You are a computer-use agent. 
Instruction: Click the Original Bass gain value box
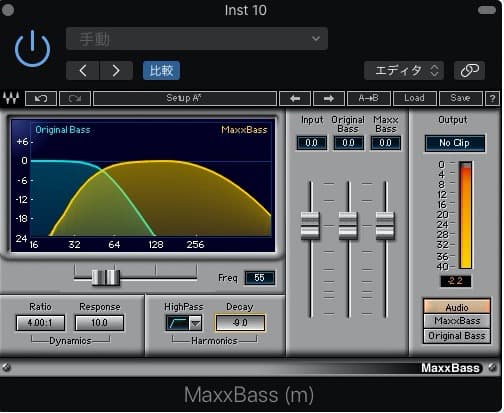coord(348,143)
